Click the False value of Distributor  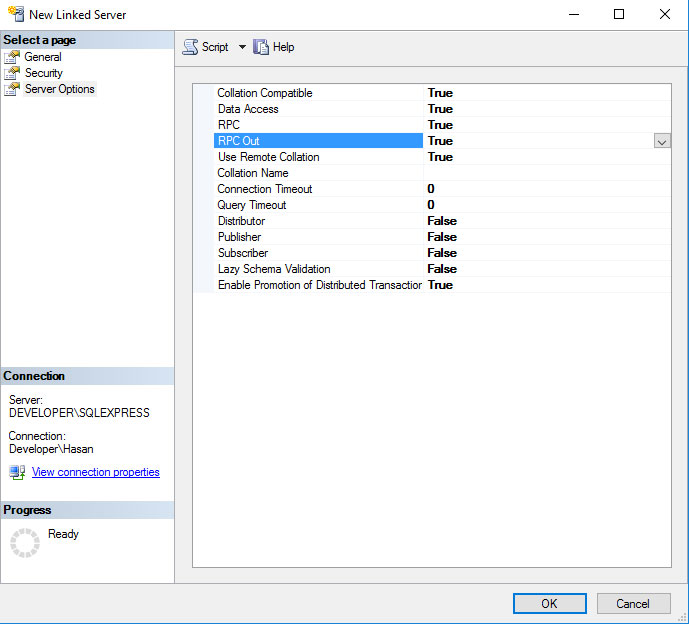coord(442,221)
